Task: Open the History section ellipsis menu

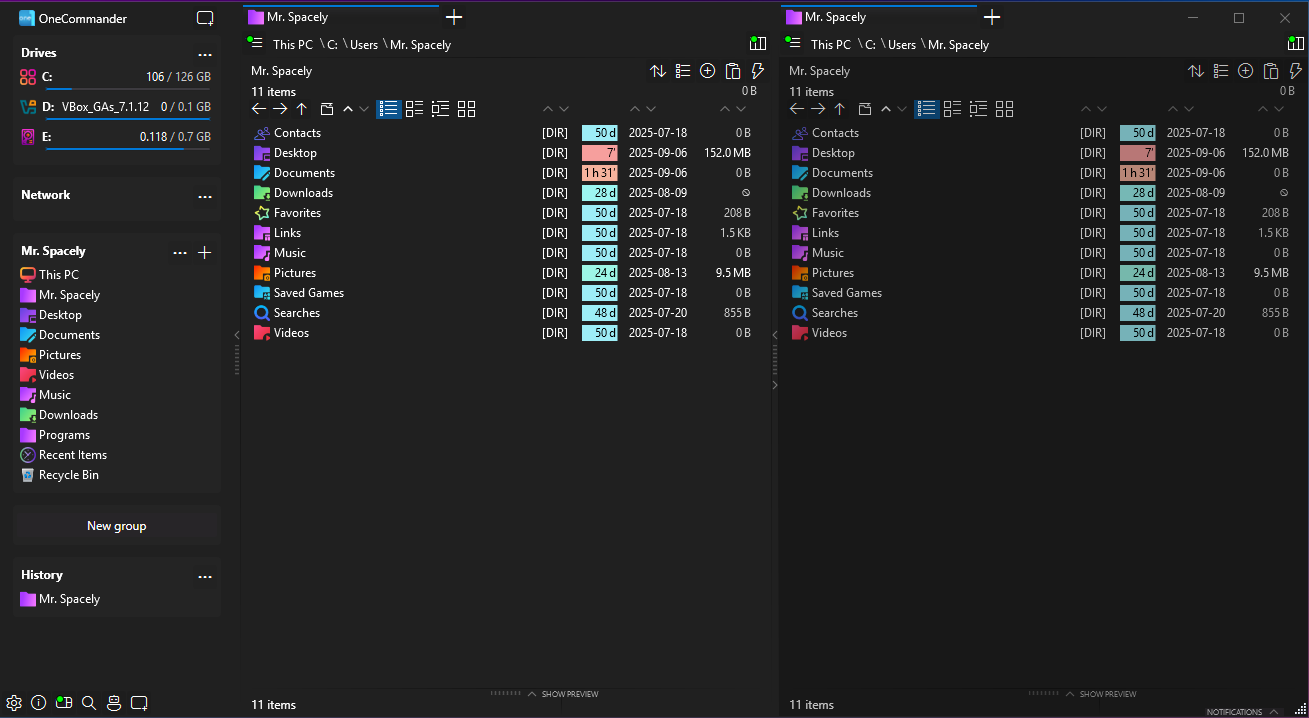Action: pyautogui.click(x=205, y=576)
